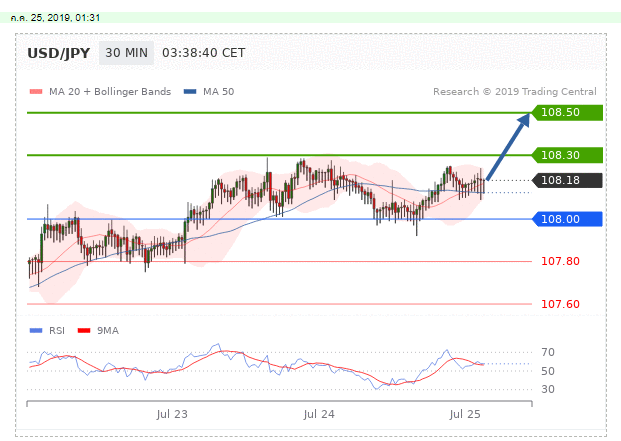Click the blue RSI legend swatch

pos(36,331)
